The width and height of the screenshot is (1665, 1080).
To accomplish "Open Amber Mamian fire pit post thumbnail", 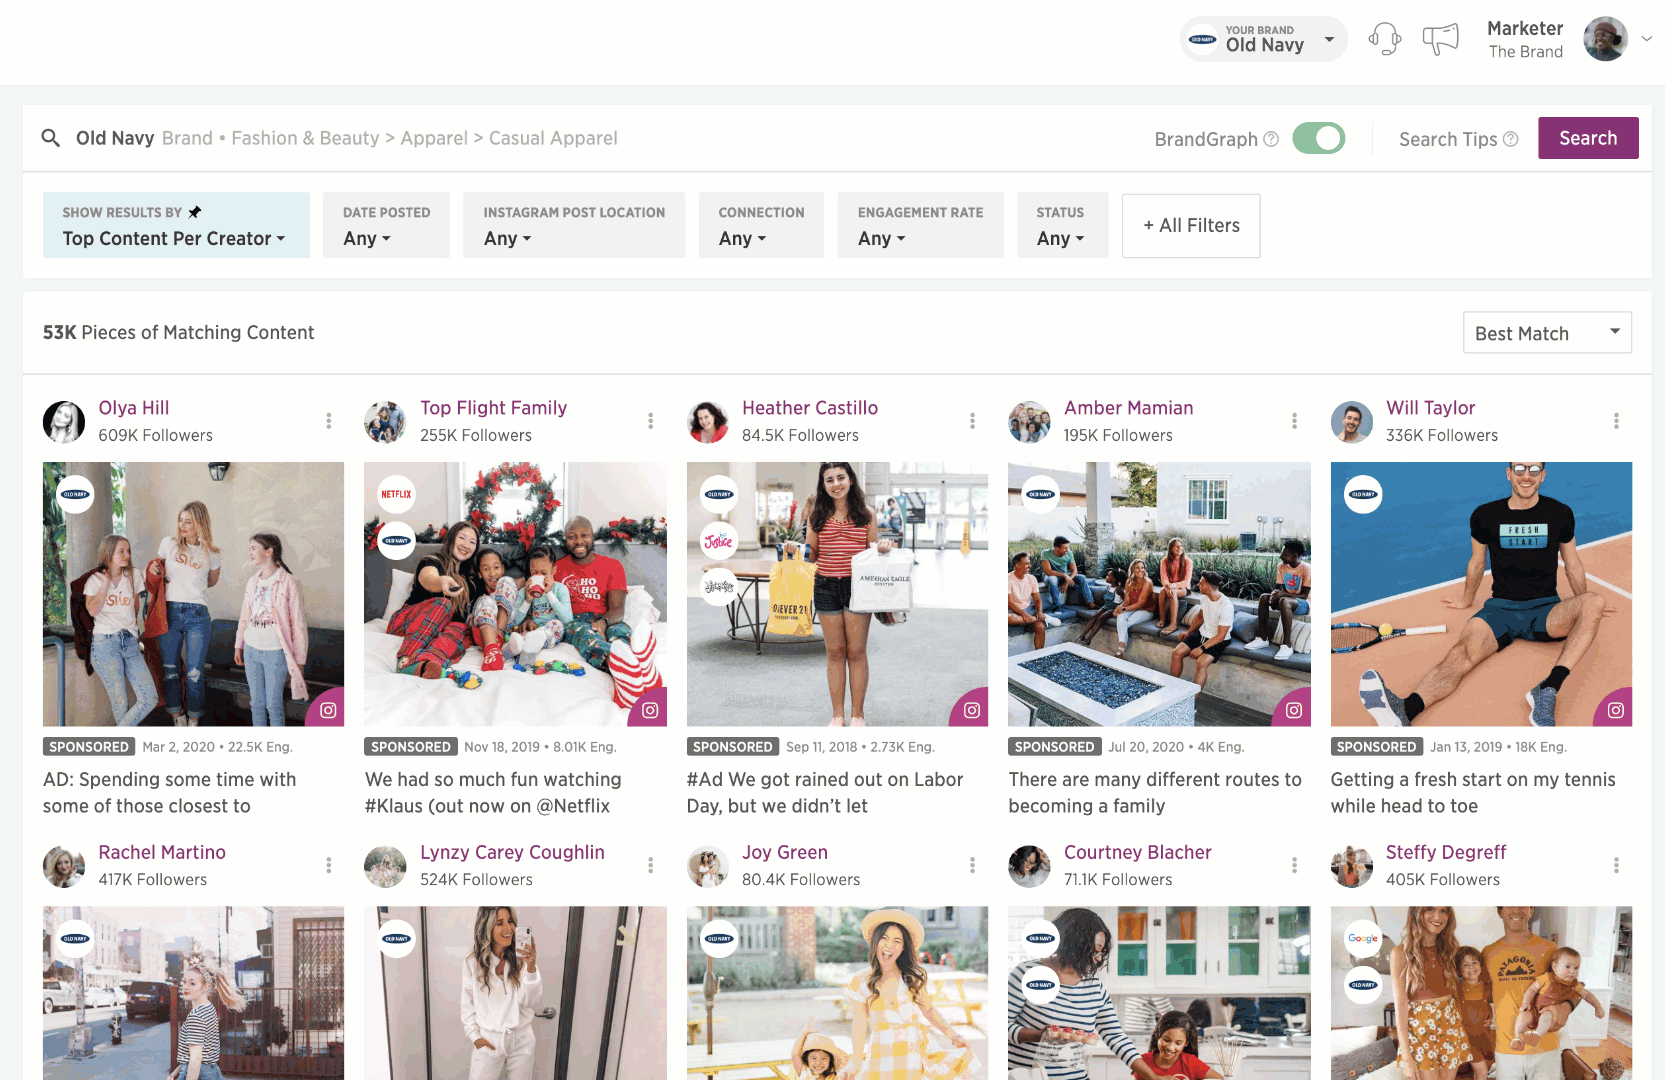I will pos(1159,594).
